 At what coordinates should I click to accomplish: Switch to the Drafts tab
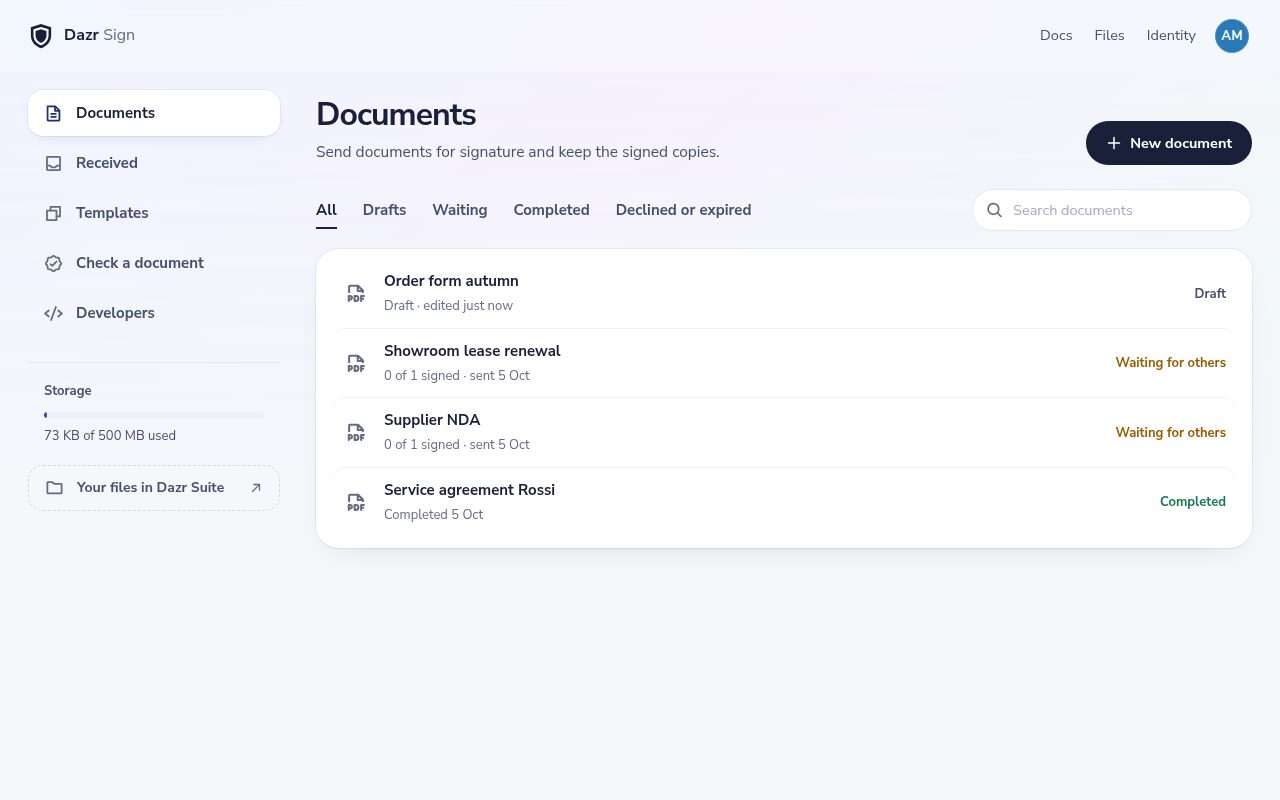pyautogui.click(x=384, y=210)
